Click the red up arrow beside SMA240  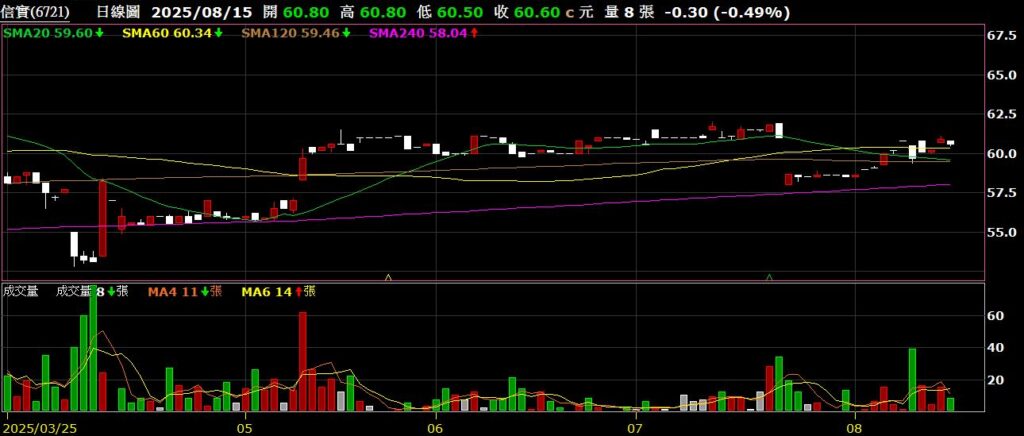coord(474,33)
